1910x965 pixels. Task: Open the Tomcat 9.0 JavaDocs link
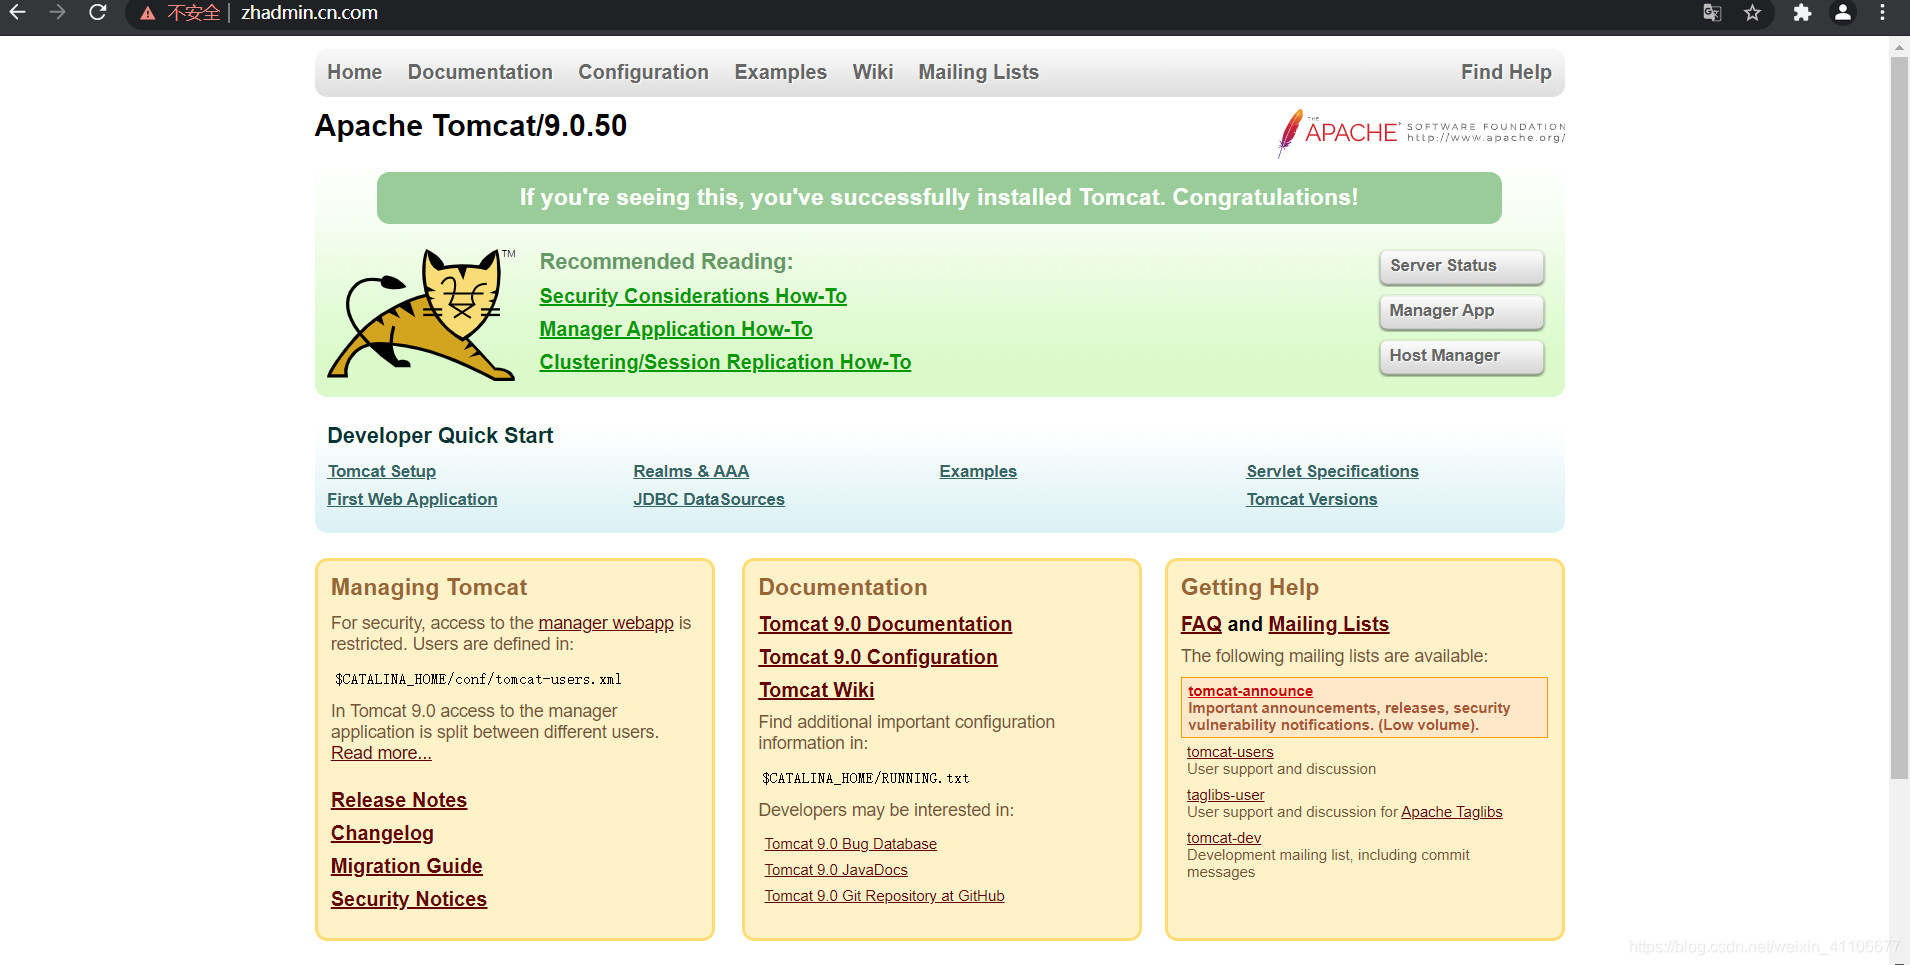(x=836, y=870)
